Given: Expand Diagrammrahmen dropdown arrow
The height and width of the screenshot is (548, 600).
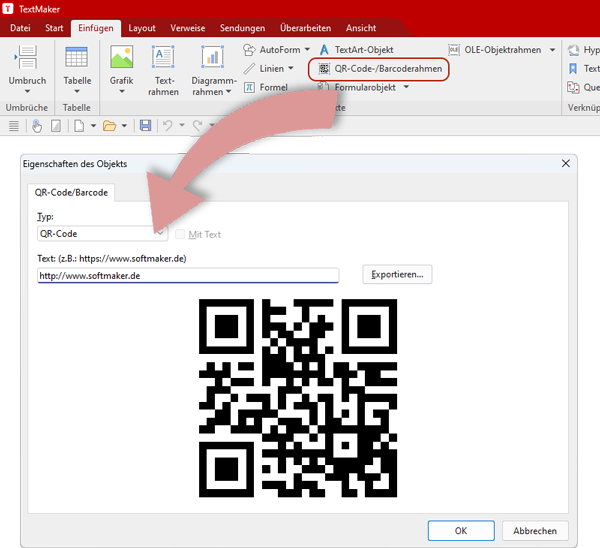Looking at the screenshot, I should (228, 91).
